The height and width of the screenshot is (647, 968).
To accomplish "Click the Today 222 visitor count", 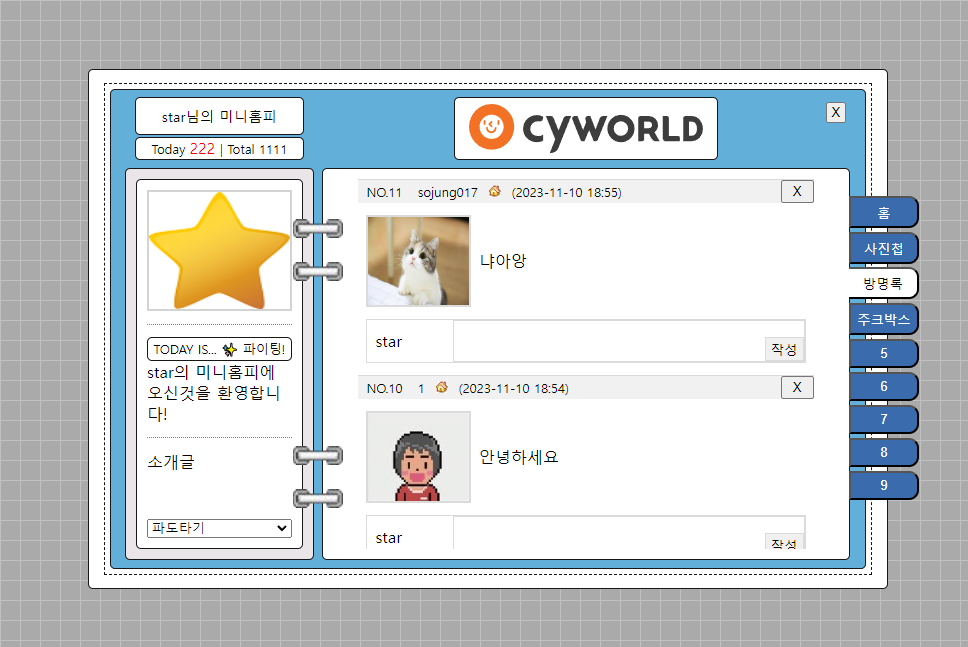I will tap(183, 149).
